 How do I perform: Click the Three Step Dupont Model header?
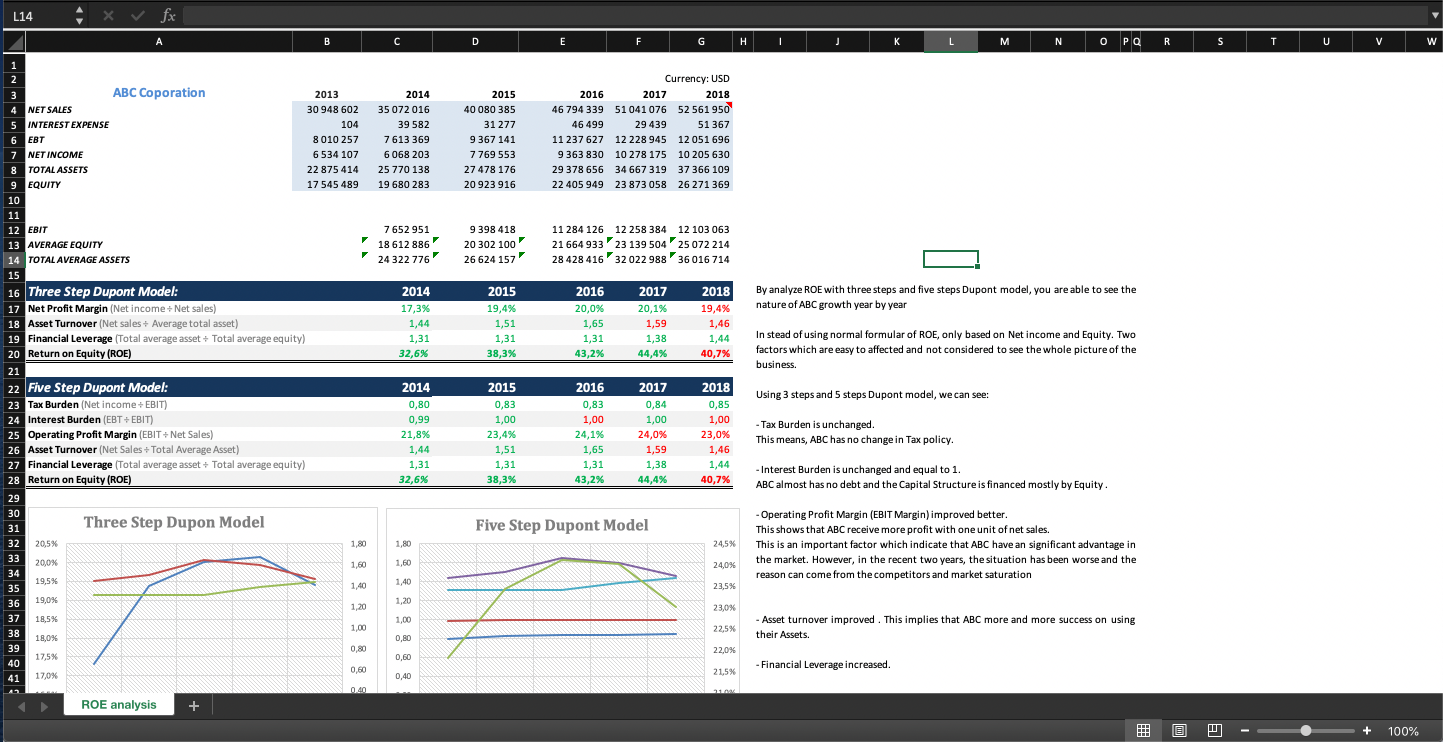[x=103, y=292]
